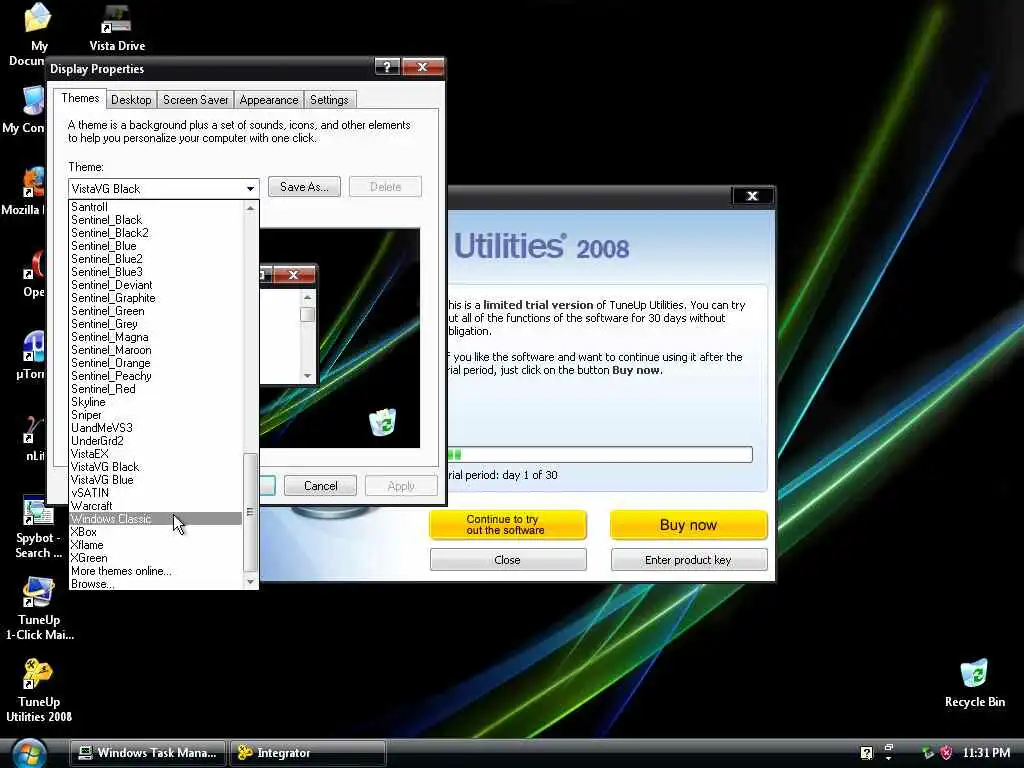Choose the Sentinel_Peachy theme
The width and height of the screenshot is (1024, 768).
(x=155, y=376)
